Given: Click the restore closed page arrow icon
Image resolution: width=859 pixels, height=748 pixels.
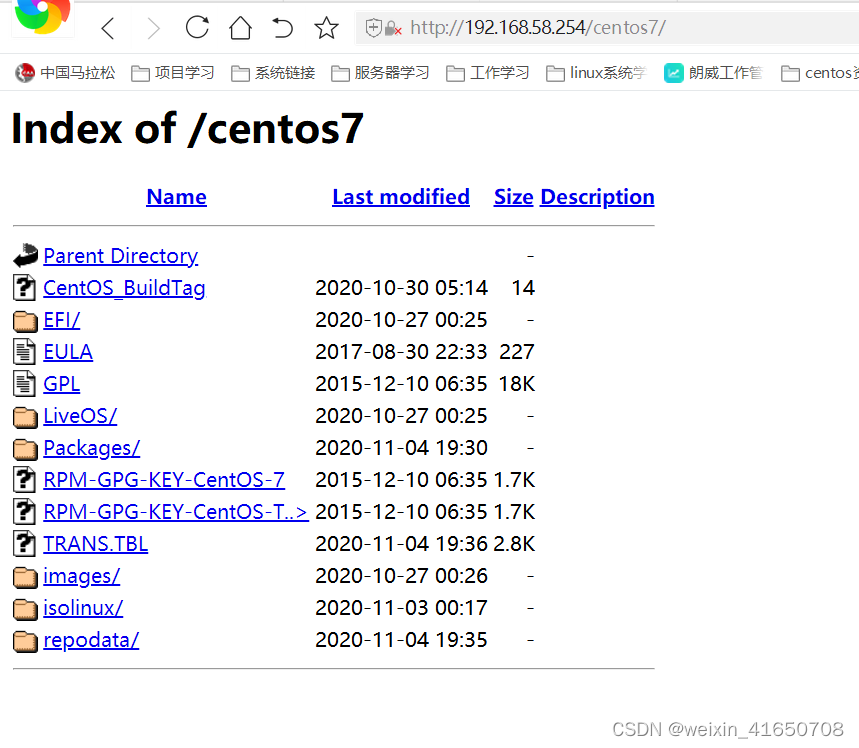Looking at the screenshot, I should [283, 30].
